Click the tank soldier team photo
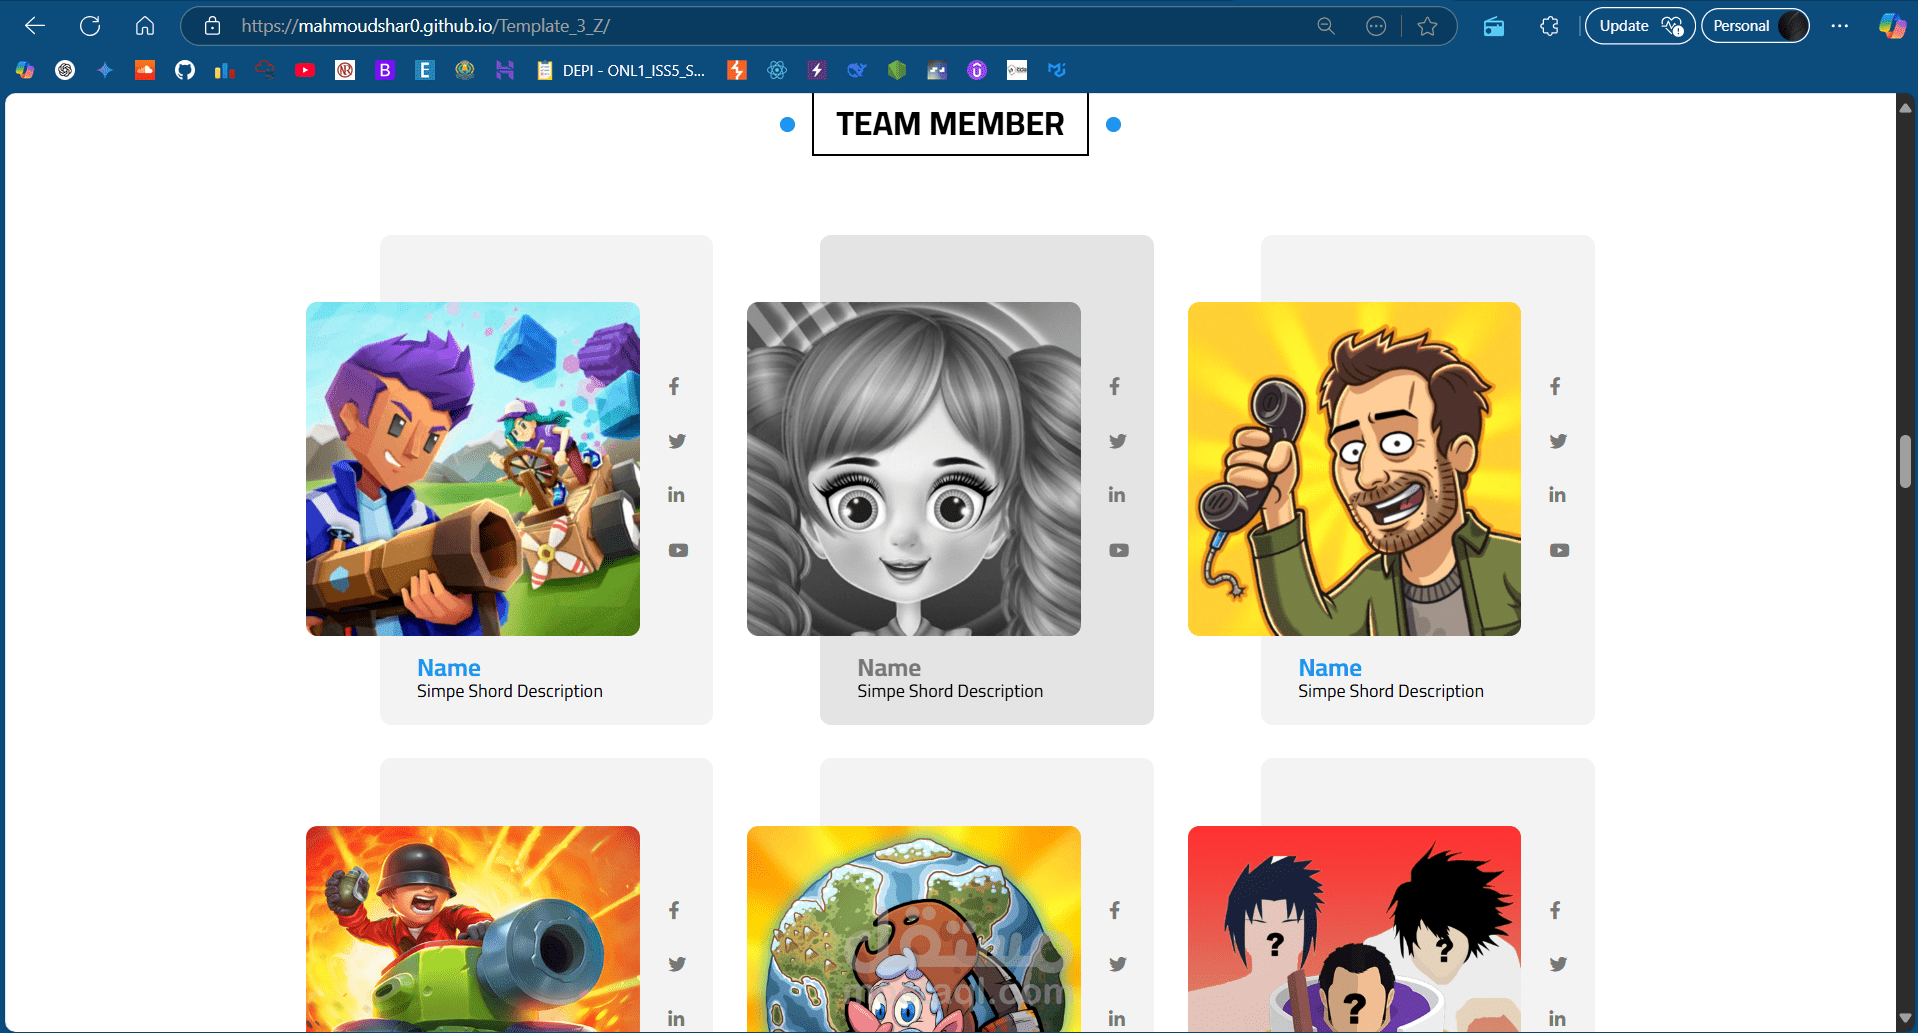 click(473, 928)
